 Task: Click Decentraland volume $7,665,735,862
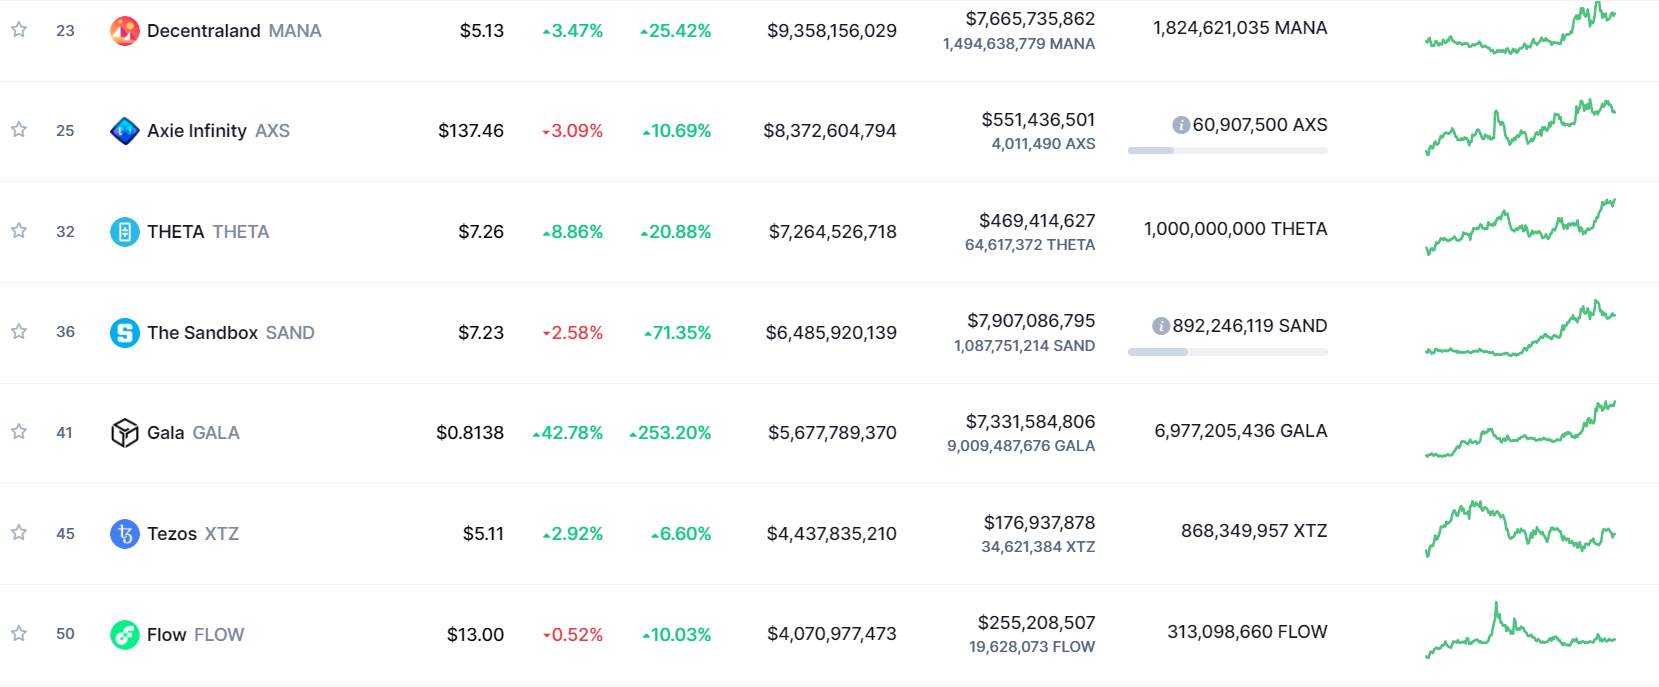click(1030, 19)
